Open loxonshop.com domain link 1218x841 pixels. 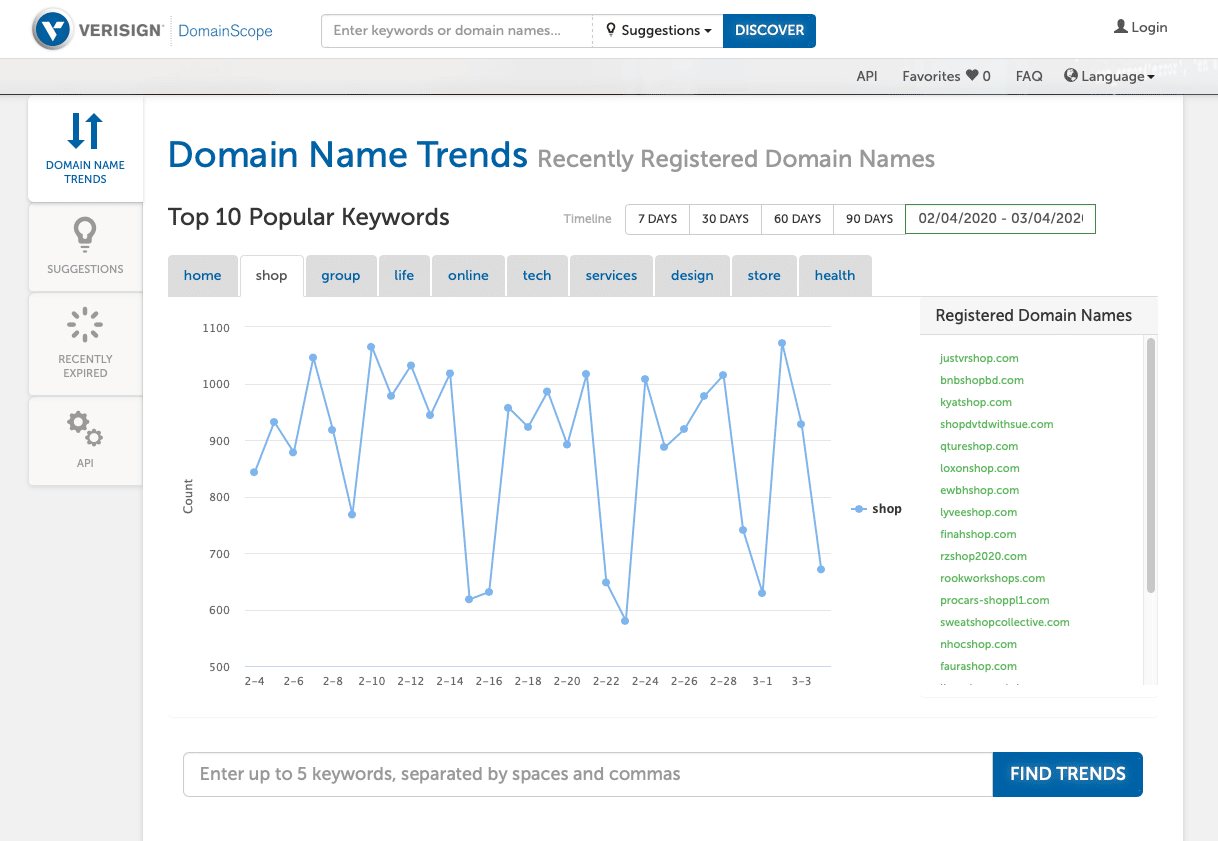click(x=980, y=468)
